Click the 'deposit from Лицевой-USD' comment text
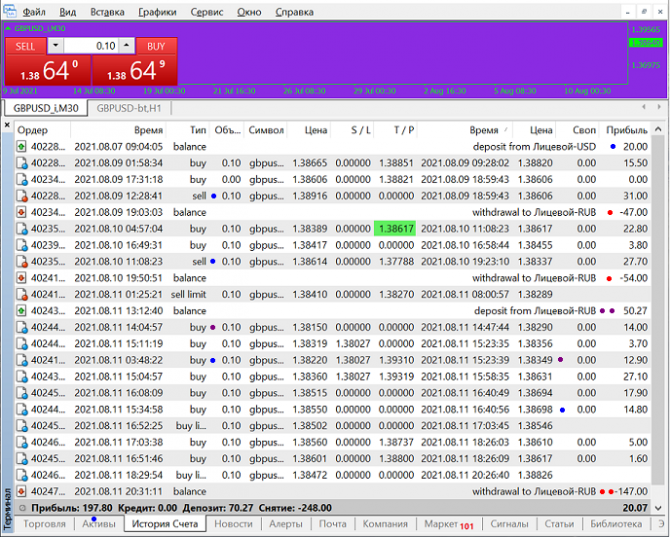The image size is (670, 537). 534,147
